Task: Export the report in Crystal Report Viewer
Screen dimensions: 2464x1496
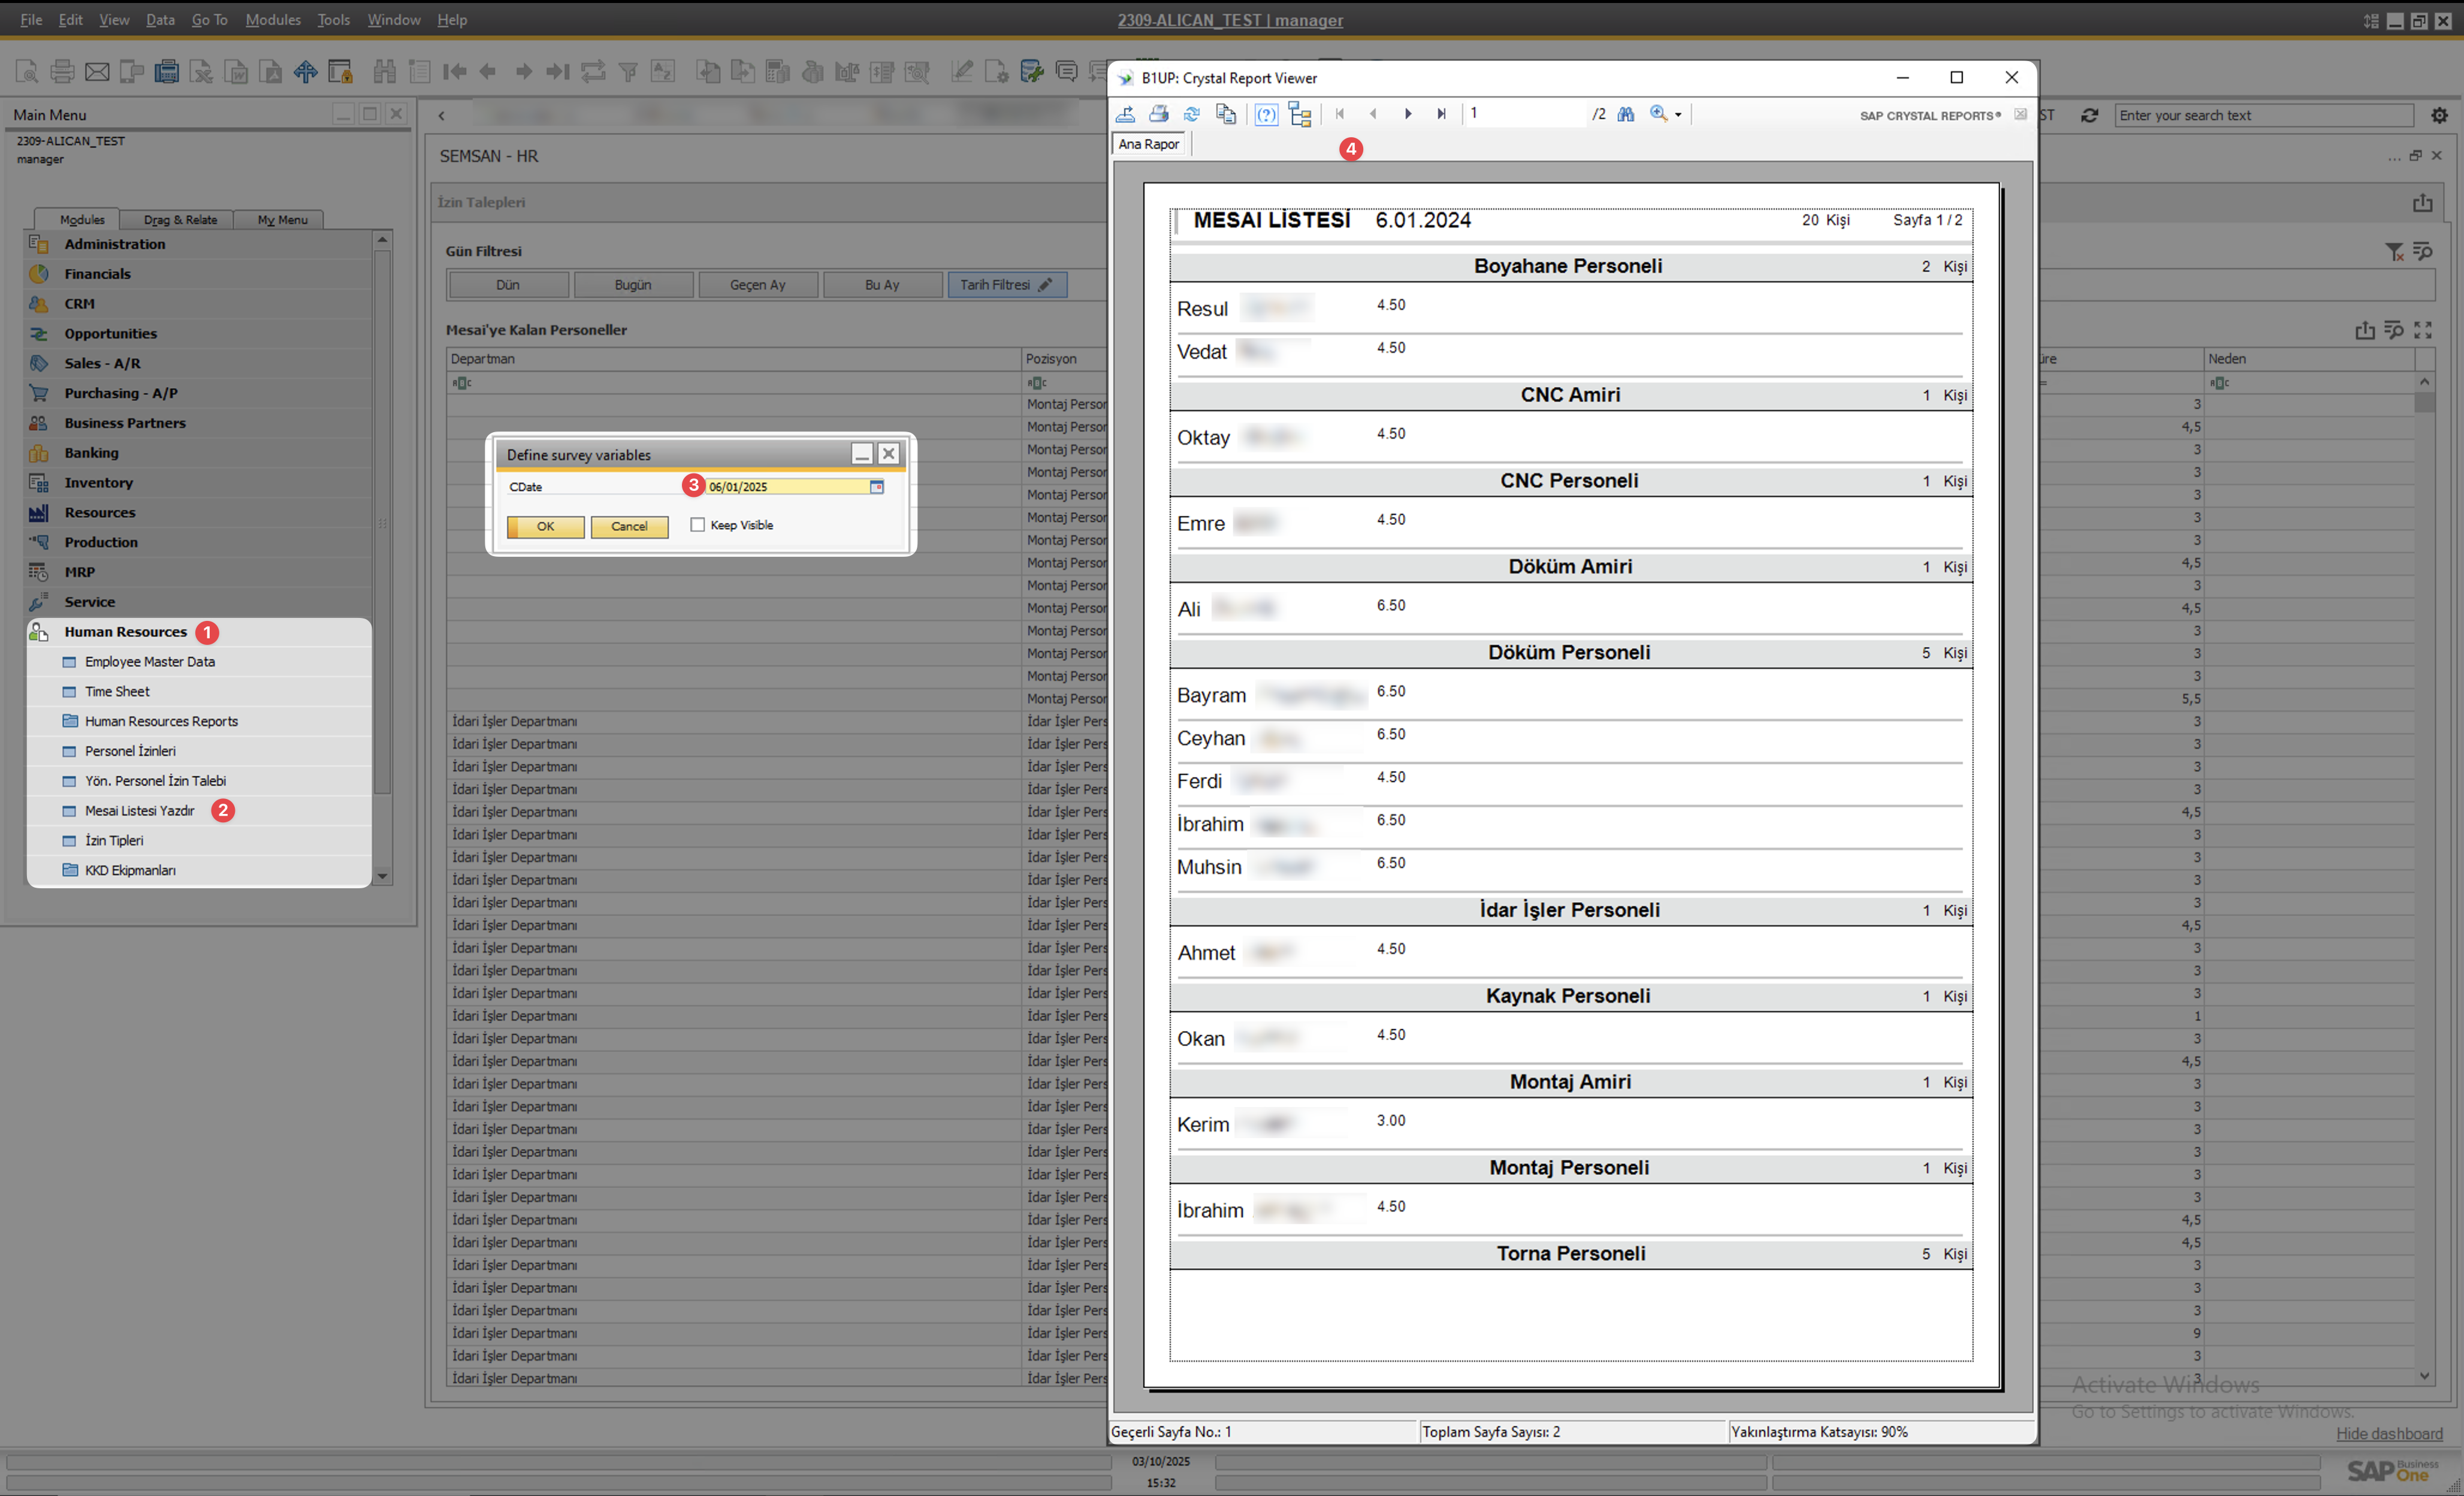Action: [x=1125, y=114]
